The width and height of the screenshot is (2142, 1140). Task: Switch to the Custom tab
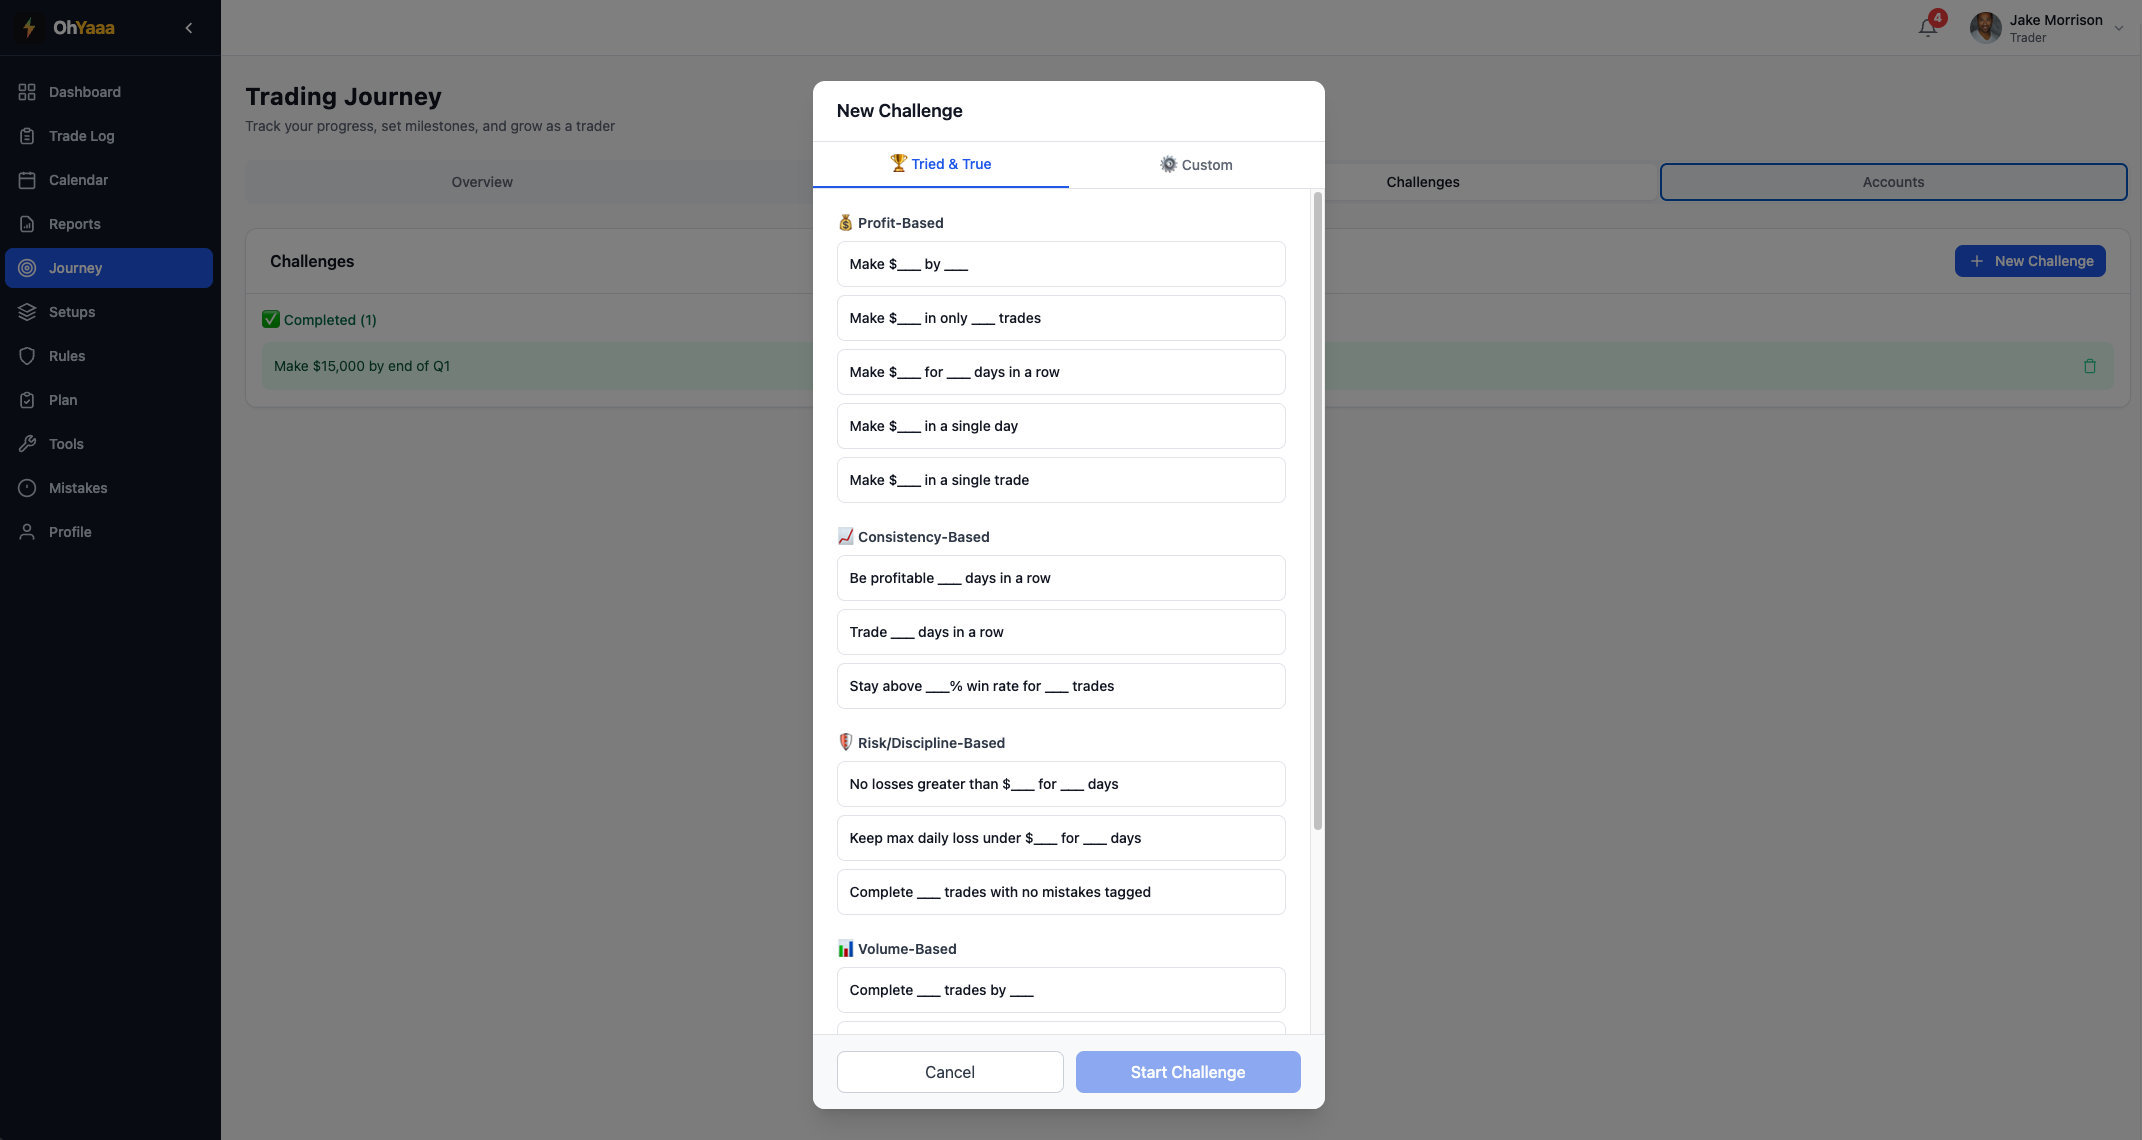(1196, 165)
